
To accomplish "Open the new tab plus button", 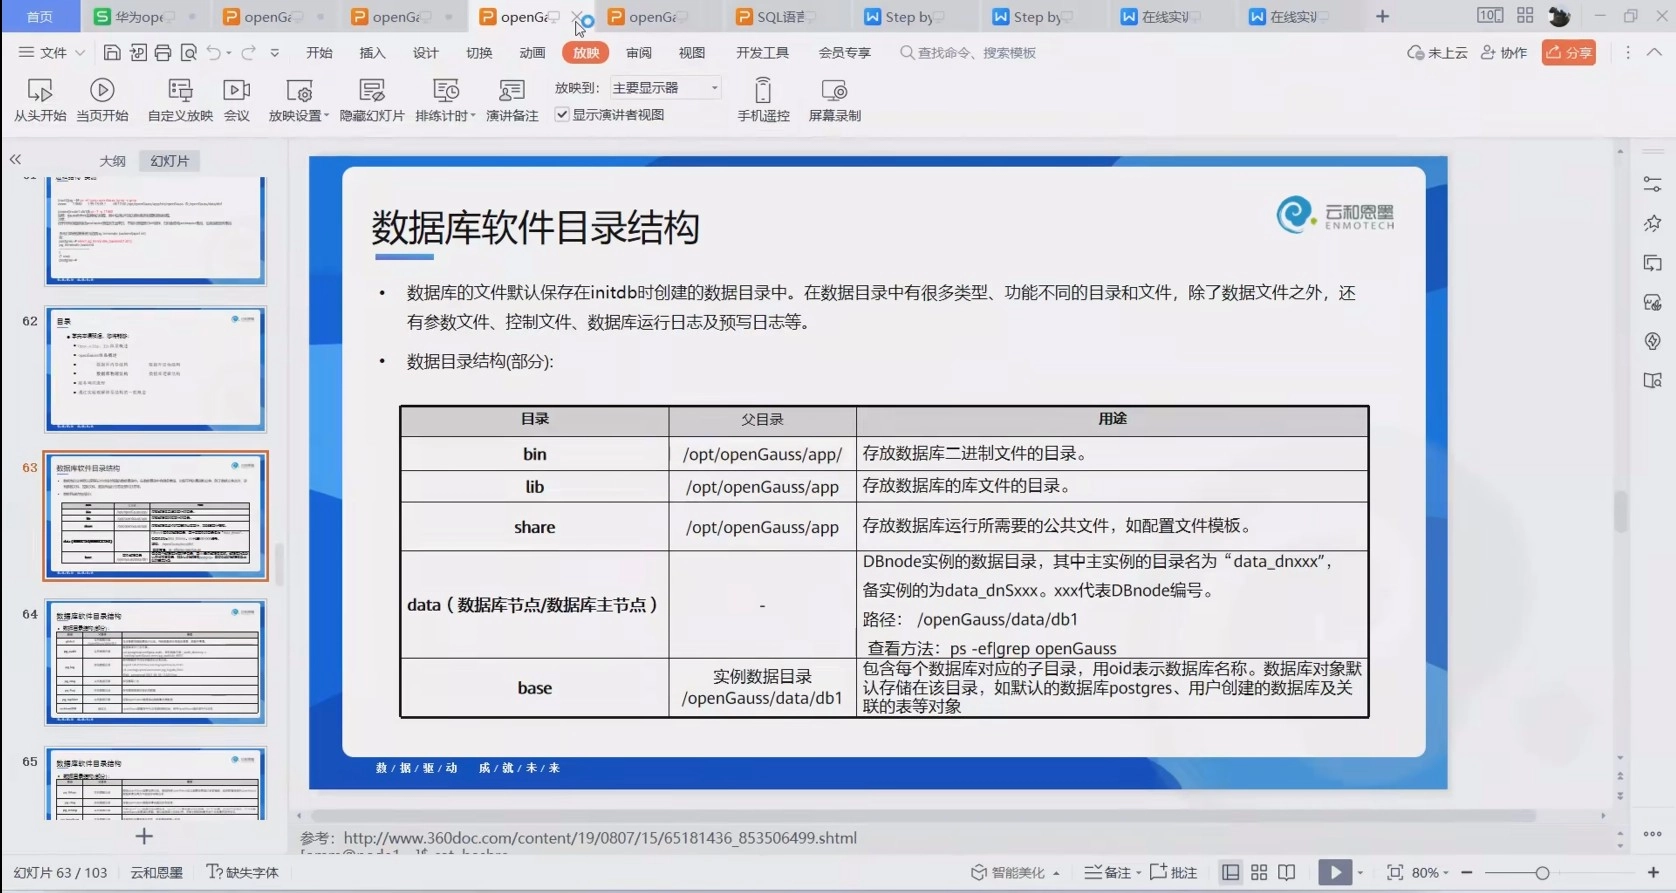I will tap(1383, 17).
